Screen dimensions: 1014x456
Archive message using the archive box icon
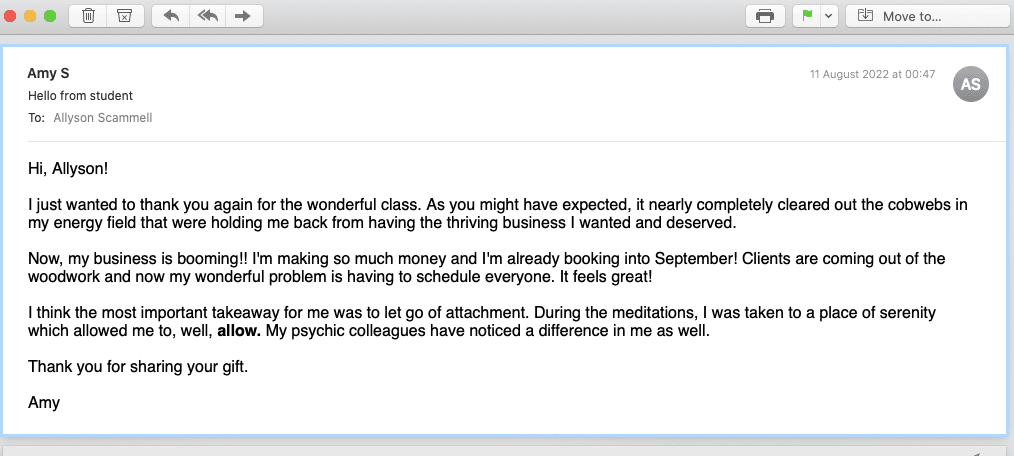[x=124, y=16]
